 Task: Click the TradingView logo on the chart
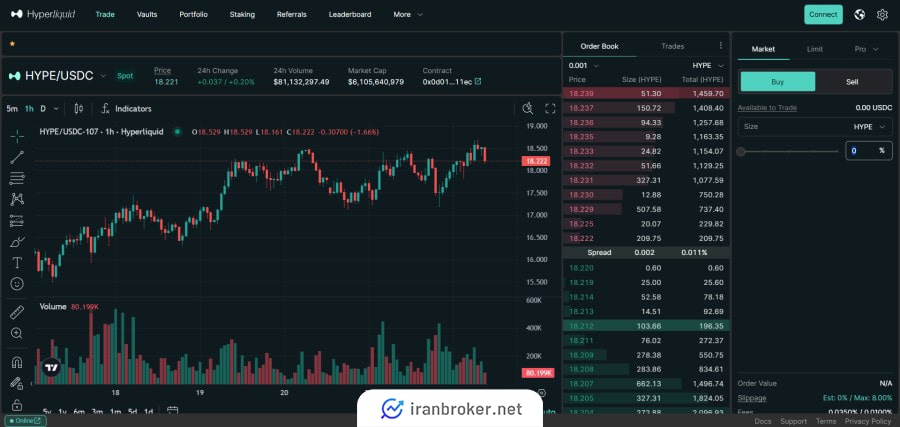51,367
